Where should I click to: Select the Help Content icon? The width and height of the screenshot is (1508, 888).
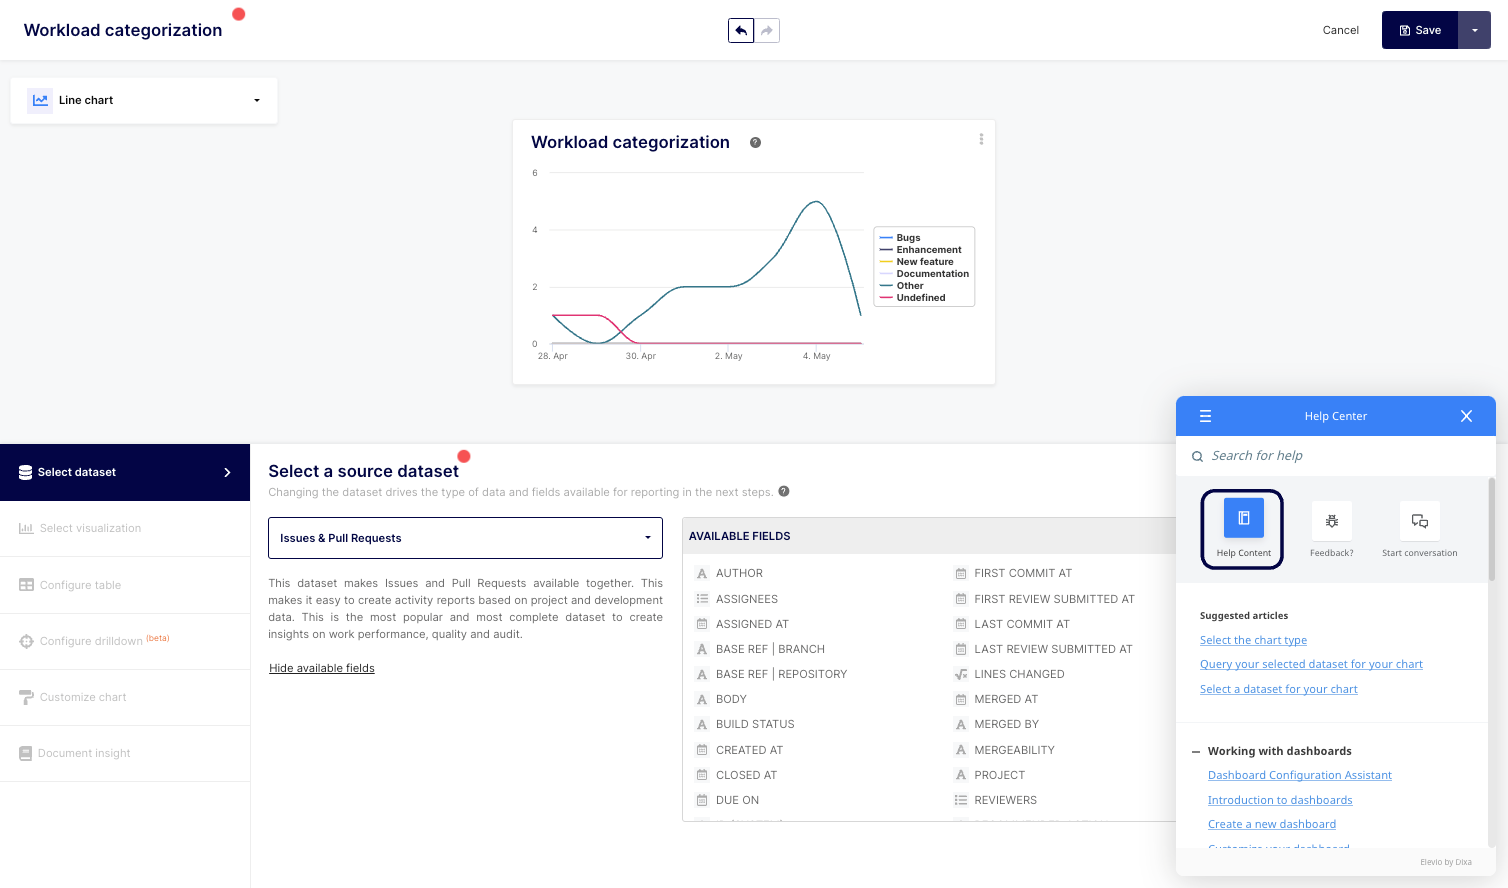tap(1243, 519)
